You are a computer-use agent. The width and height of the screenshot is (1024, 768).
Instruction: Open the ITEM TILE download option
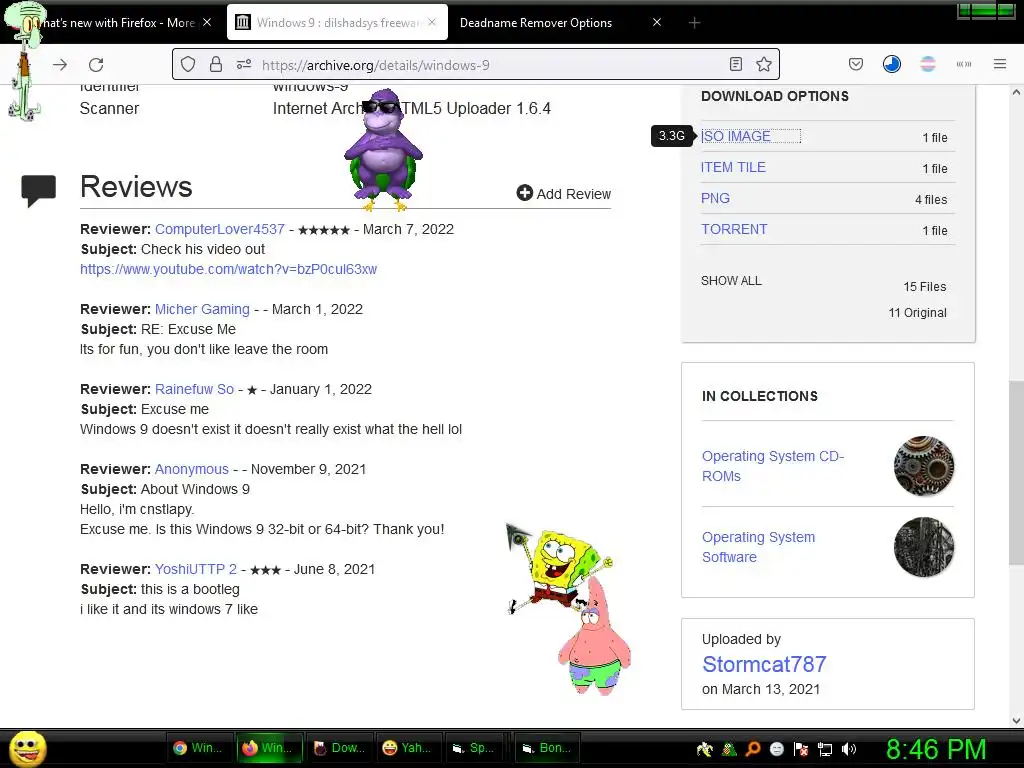(x=733, y=167)
